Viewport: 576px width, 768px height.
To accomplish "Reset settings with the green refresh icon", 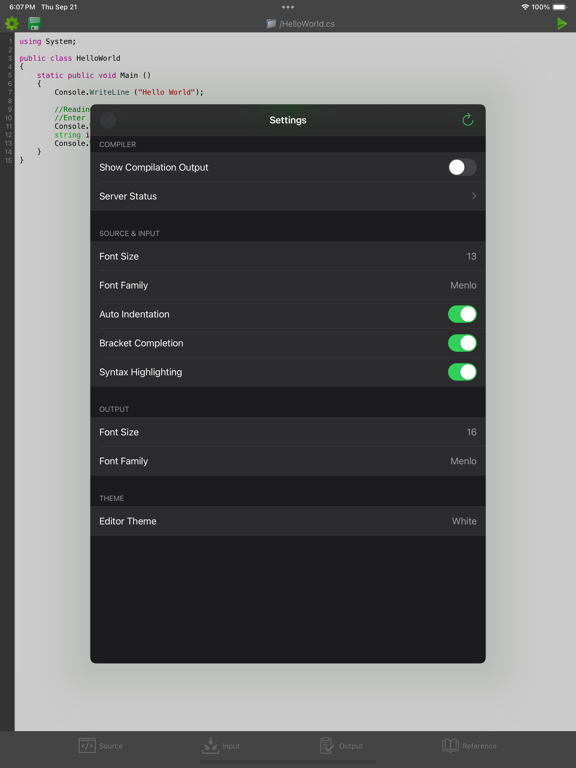I will coord(468,120).
